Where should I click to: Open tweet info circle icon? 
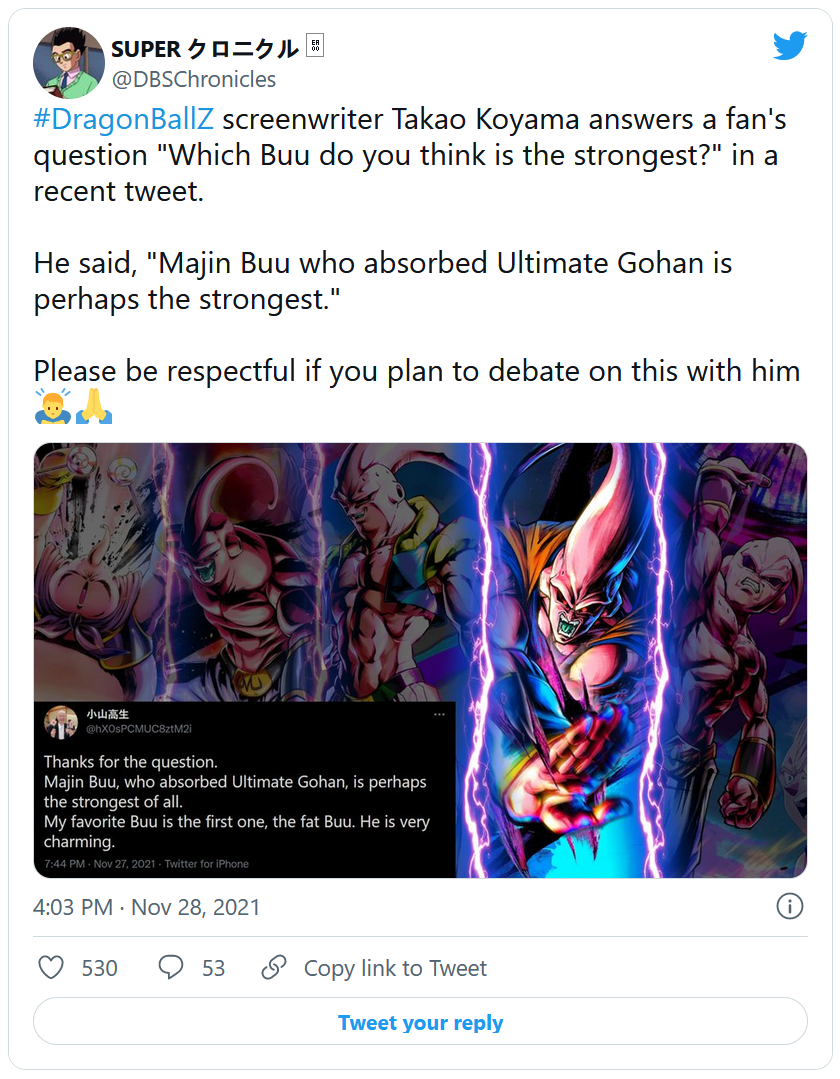[789, 906]
